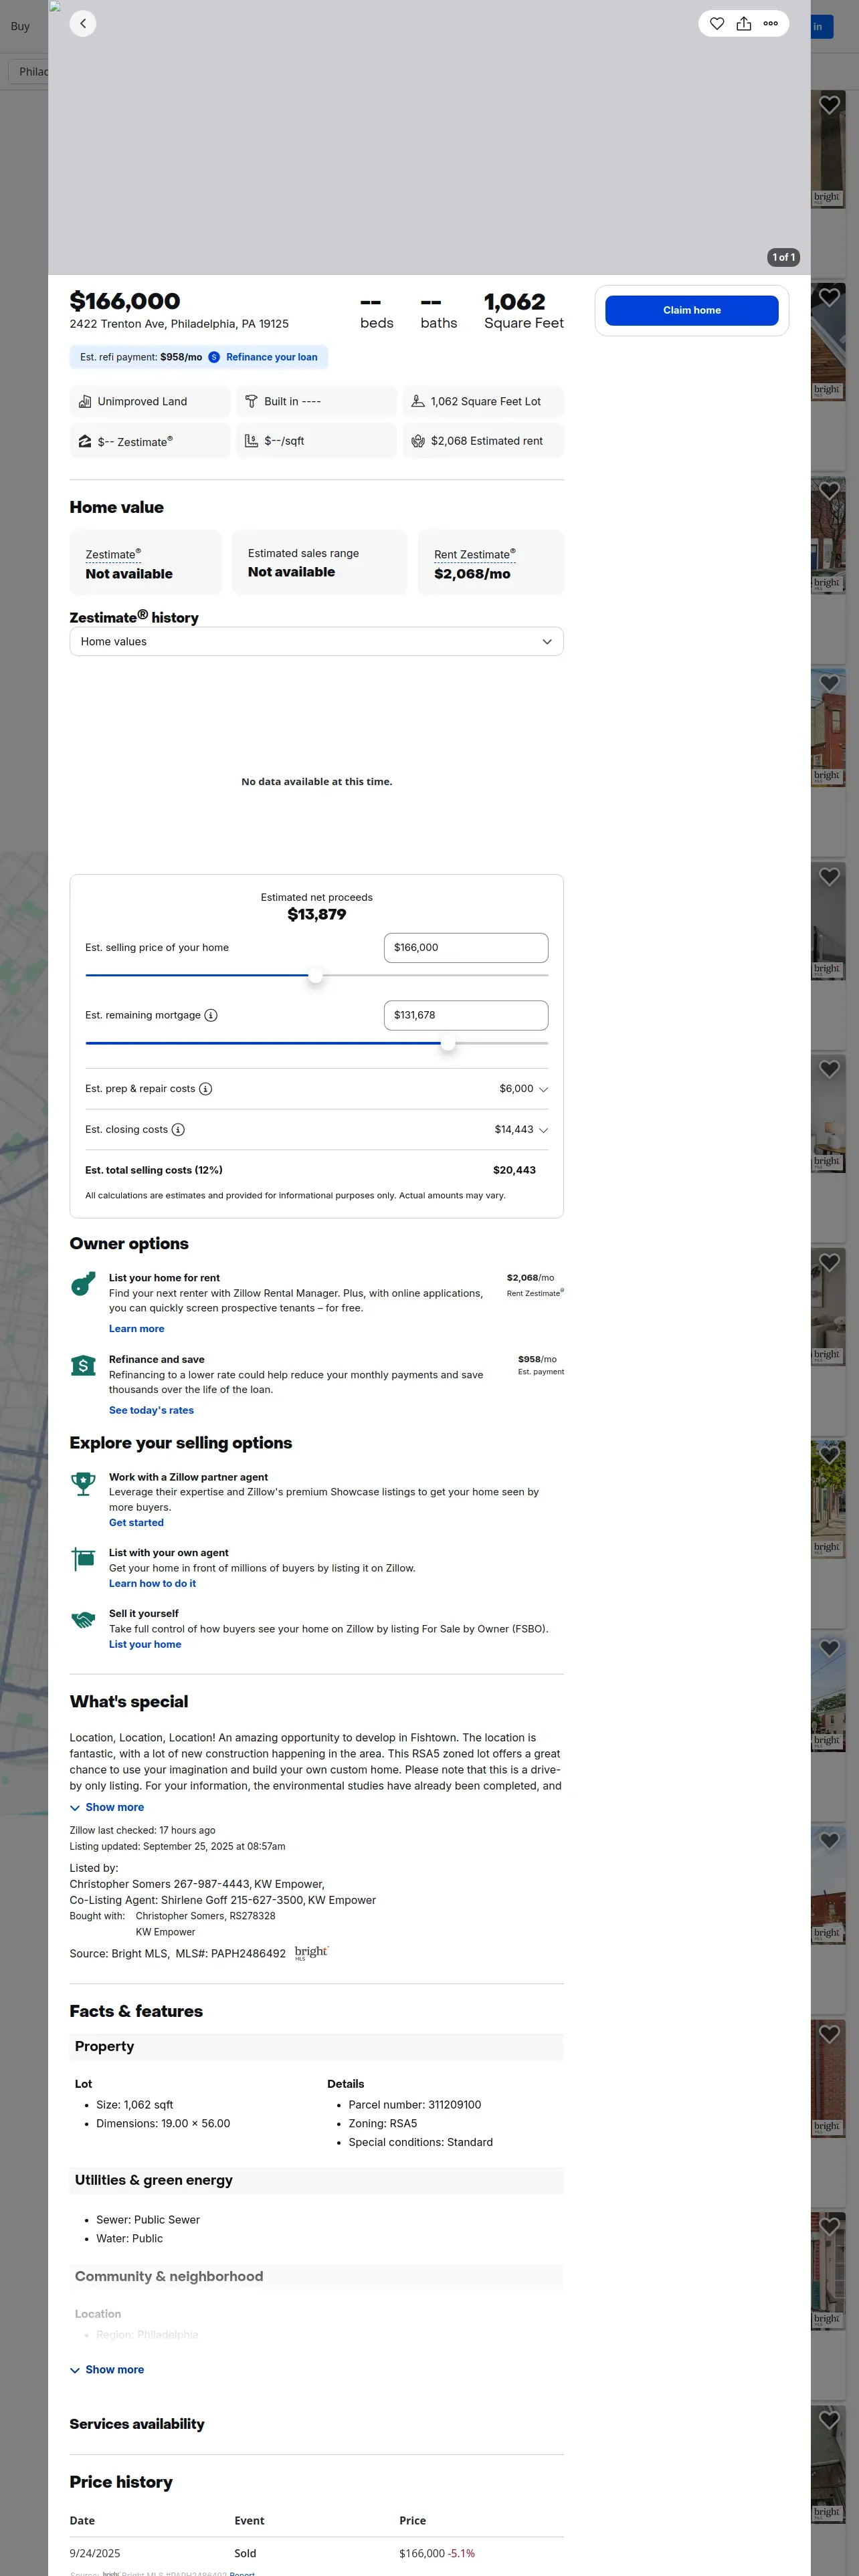The height and width of the screenshot is (2576, 859).
Task: Click the Built in hammer icon
Action: (252, 401)
